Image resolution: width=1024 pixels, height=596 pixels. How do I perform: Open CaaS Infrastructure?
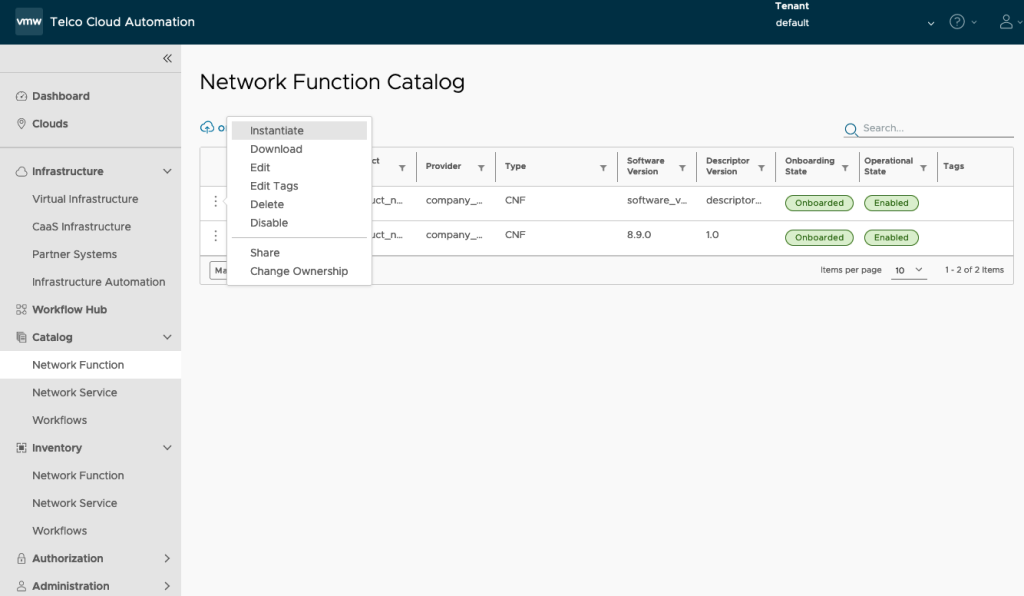tap(82, 227)
